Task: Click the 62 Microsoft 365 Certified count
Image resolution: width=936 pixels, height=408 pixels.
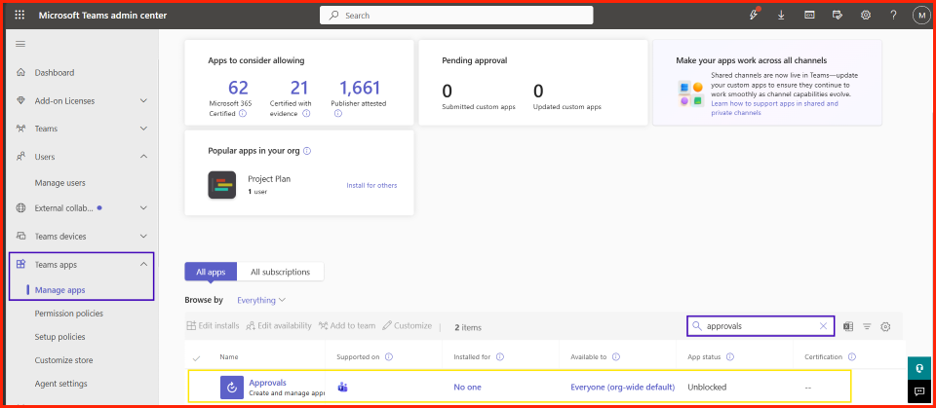Action: click(238, 88)
